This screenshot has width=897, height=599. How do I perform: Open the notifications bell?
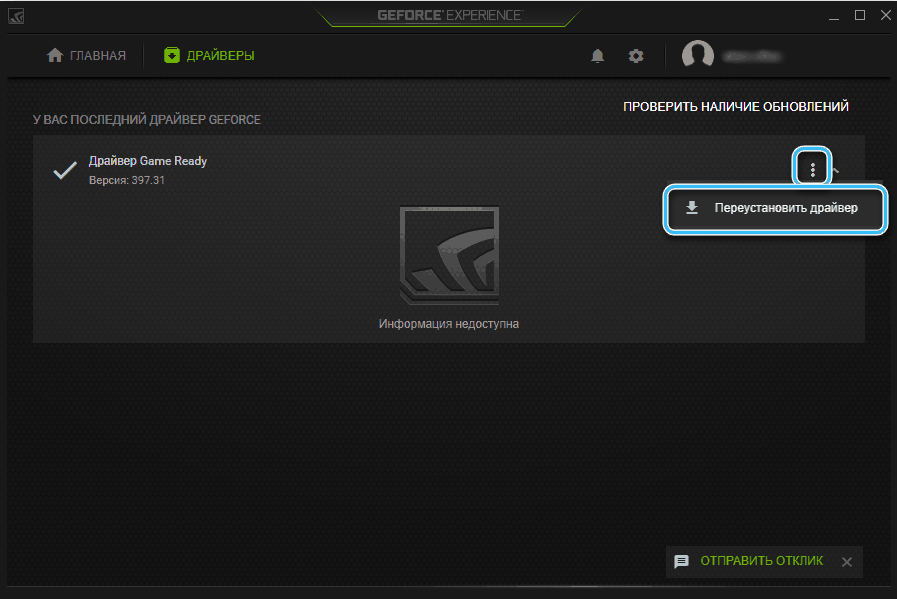(x=598, y=56)
